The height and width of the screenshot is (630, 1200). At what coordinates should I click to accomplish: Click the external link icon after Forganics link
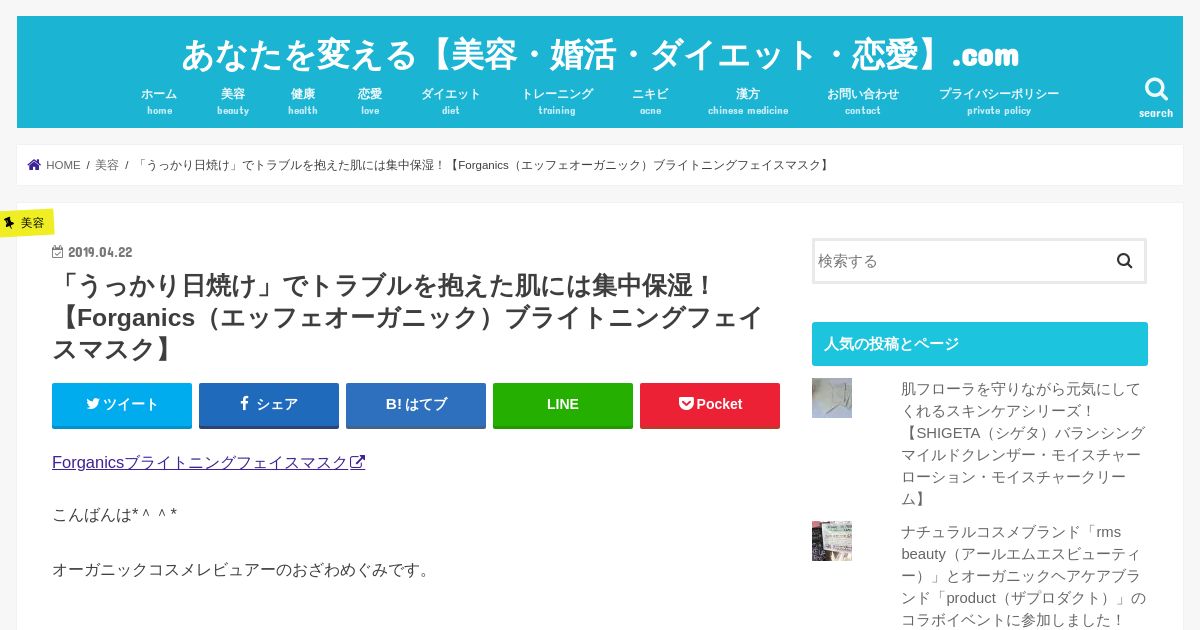coord(358,462)
